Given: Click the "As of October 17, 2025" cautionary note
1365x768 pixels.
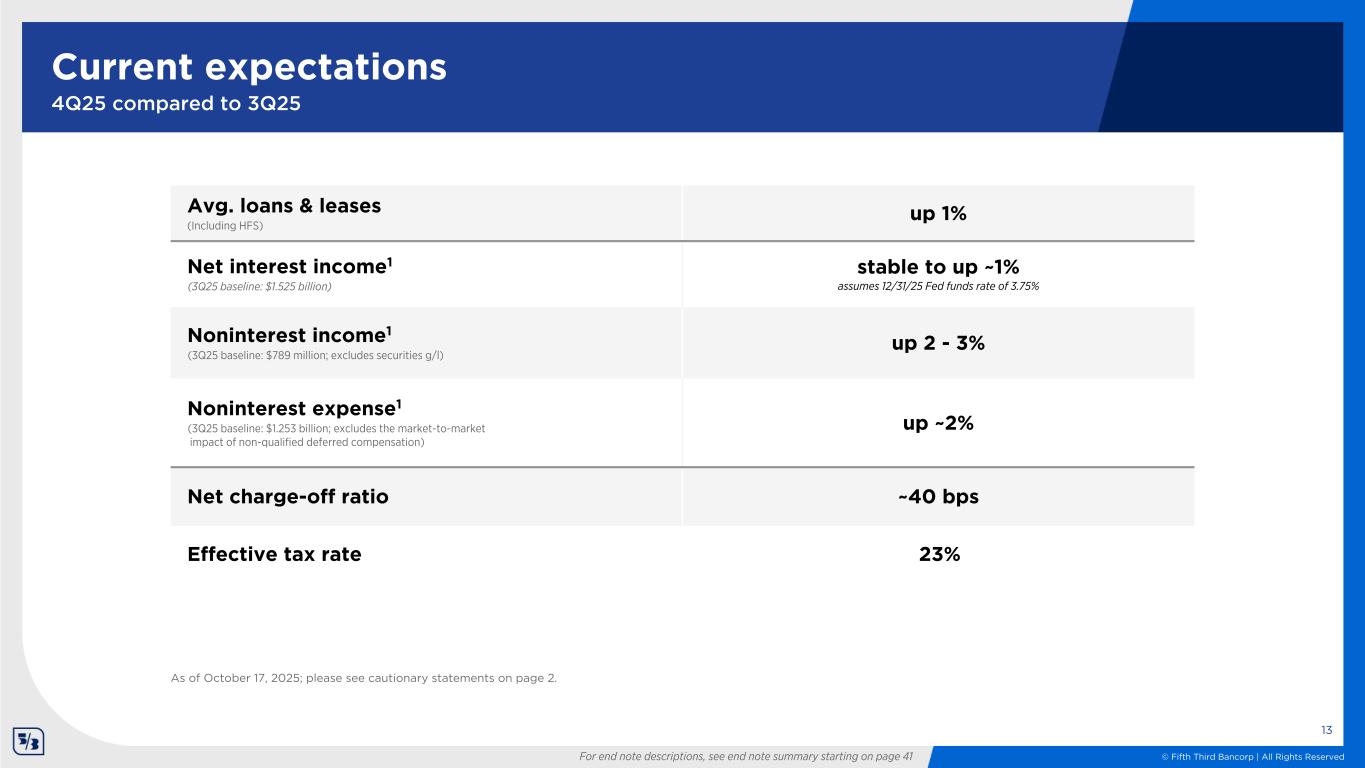Looking at the screenshot, I should 364,678.
